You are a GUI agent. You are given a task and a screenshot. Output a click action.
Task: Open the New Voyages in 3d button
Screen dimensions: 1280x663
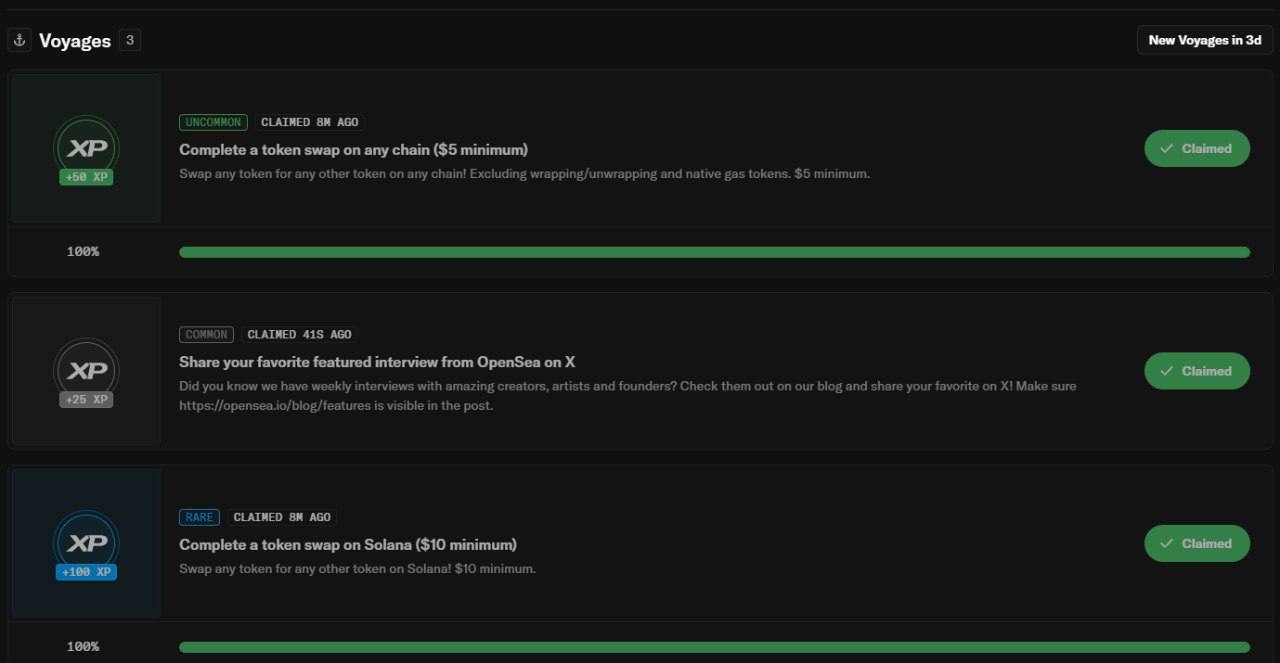(1205, 40)
